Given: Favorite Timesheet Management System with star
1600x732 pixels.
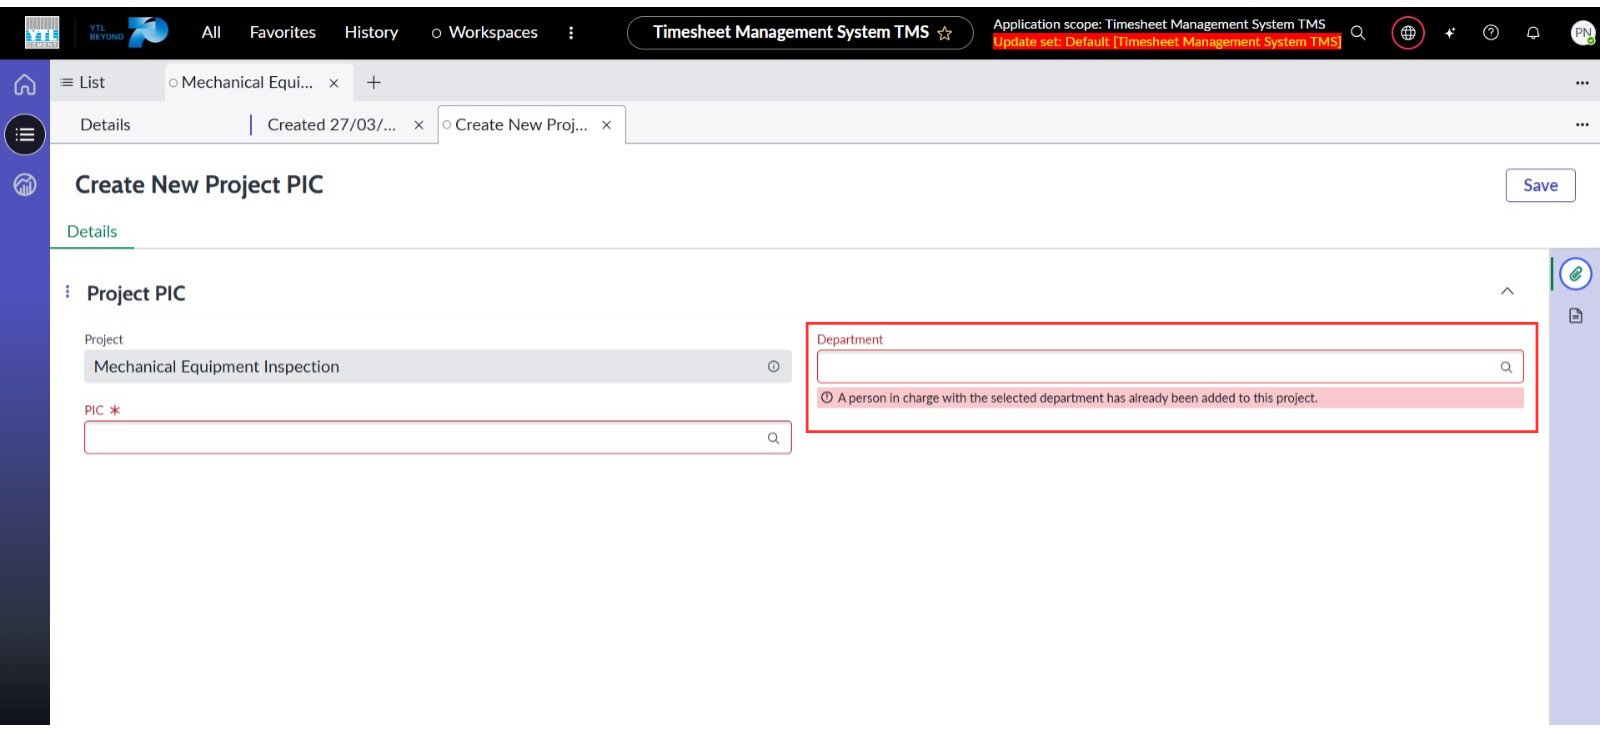Looking at the screenshot, I should click(x=945, y=33).
